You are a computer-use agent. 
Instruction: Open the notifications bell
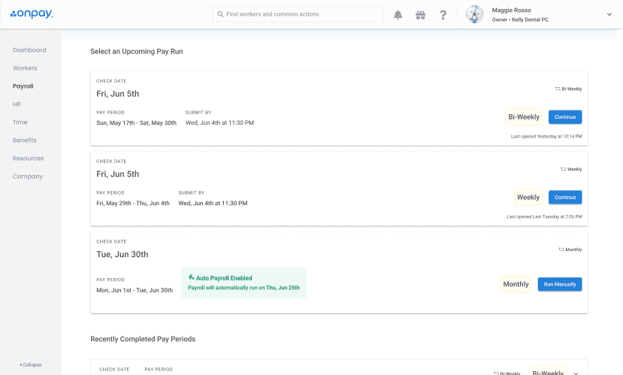[398, 15]
